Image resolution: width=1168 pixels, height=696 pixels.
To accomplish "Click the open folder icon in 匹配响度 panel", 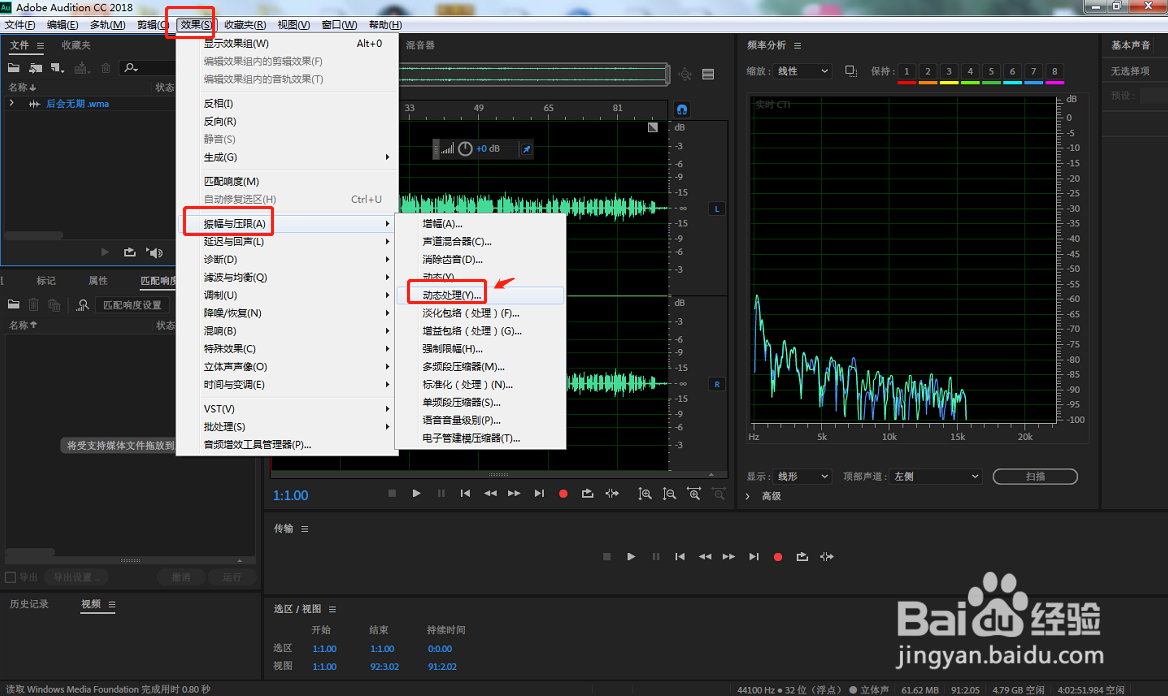I will click(x=13, y=305).
